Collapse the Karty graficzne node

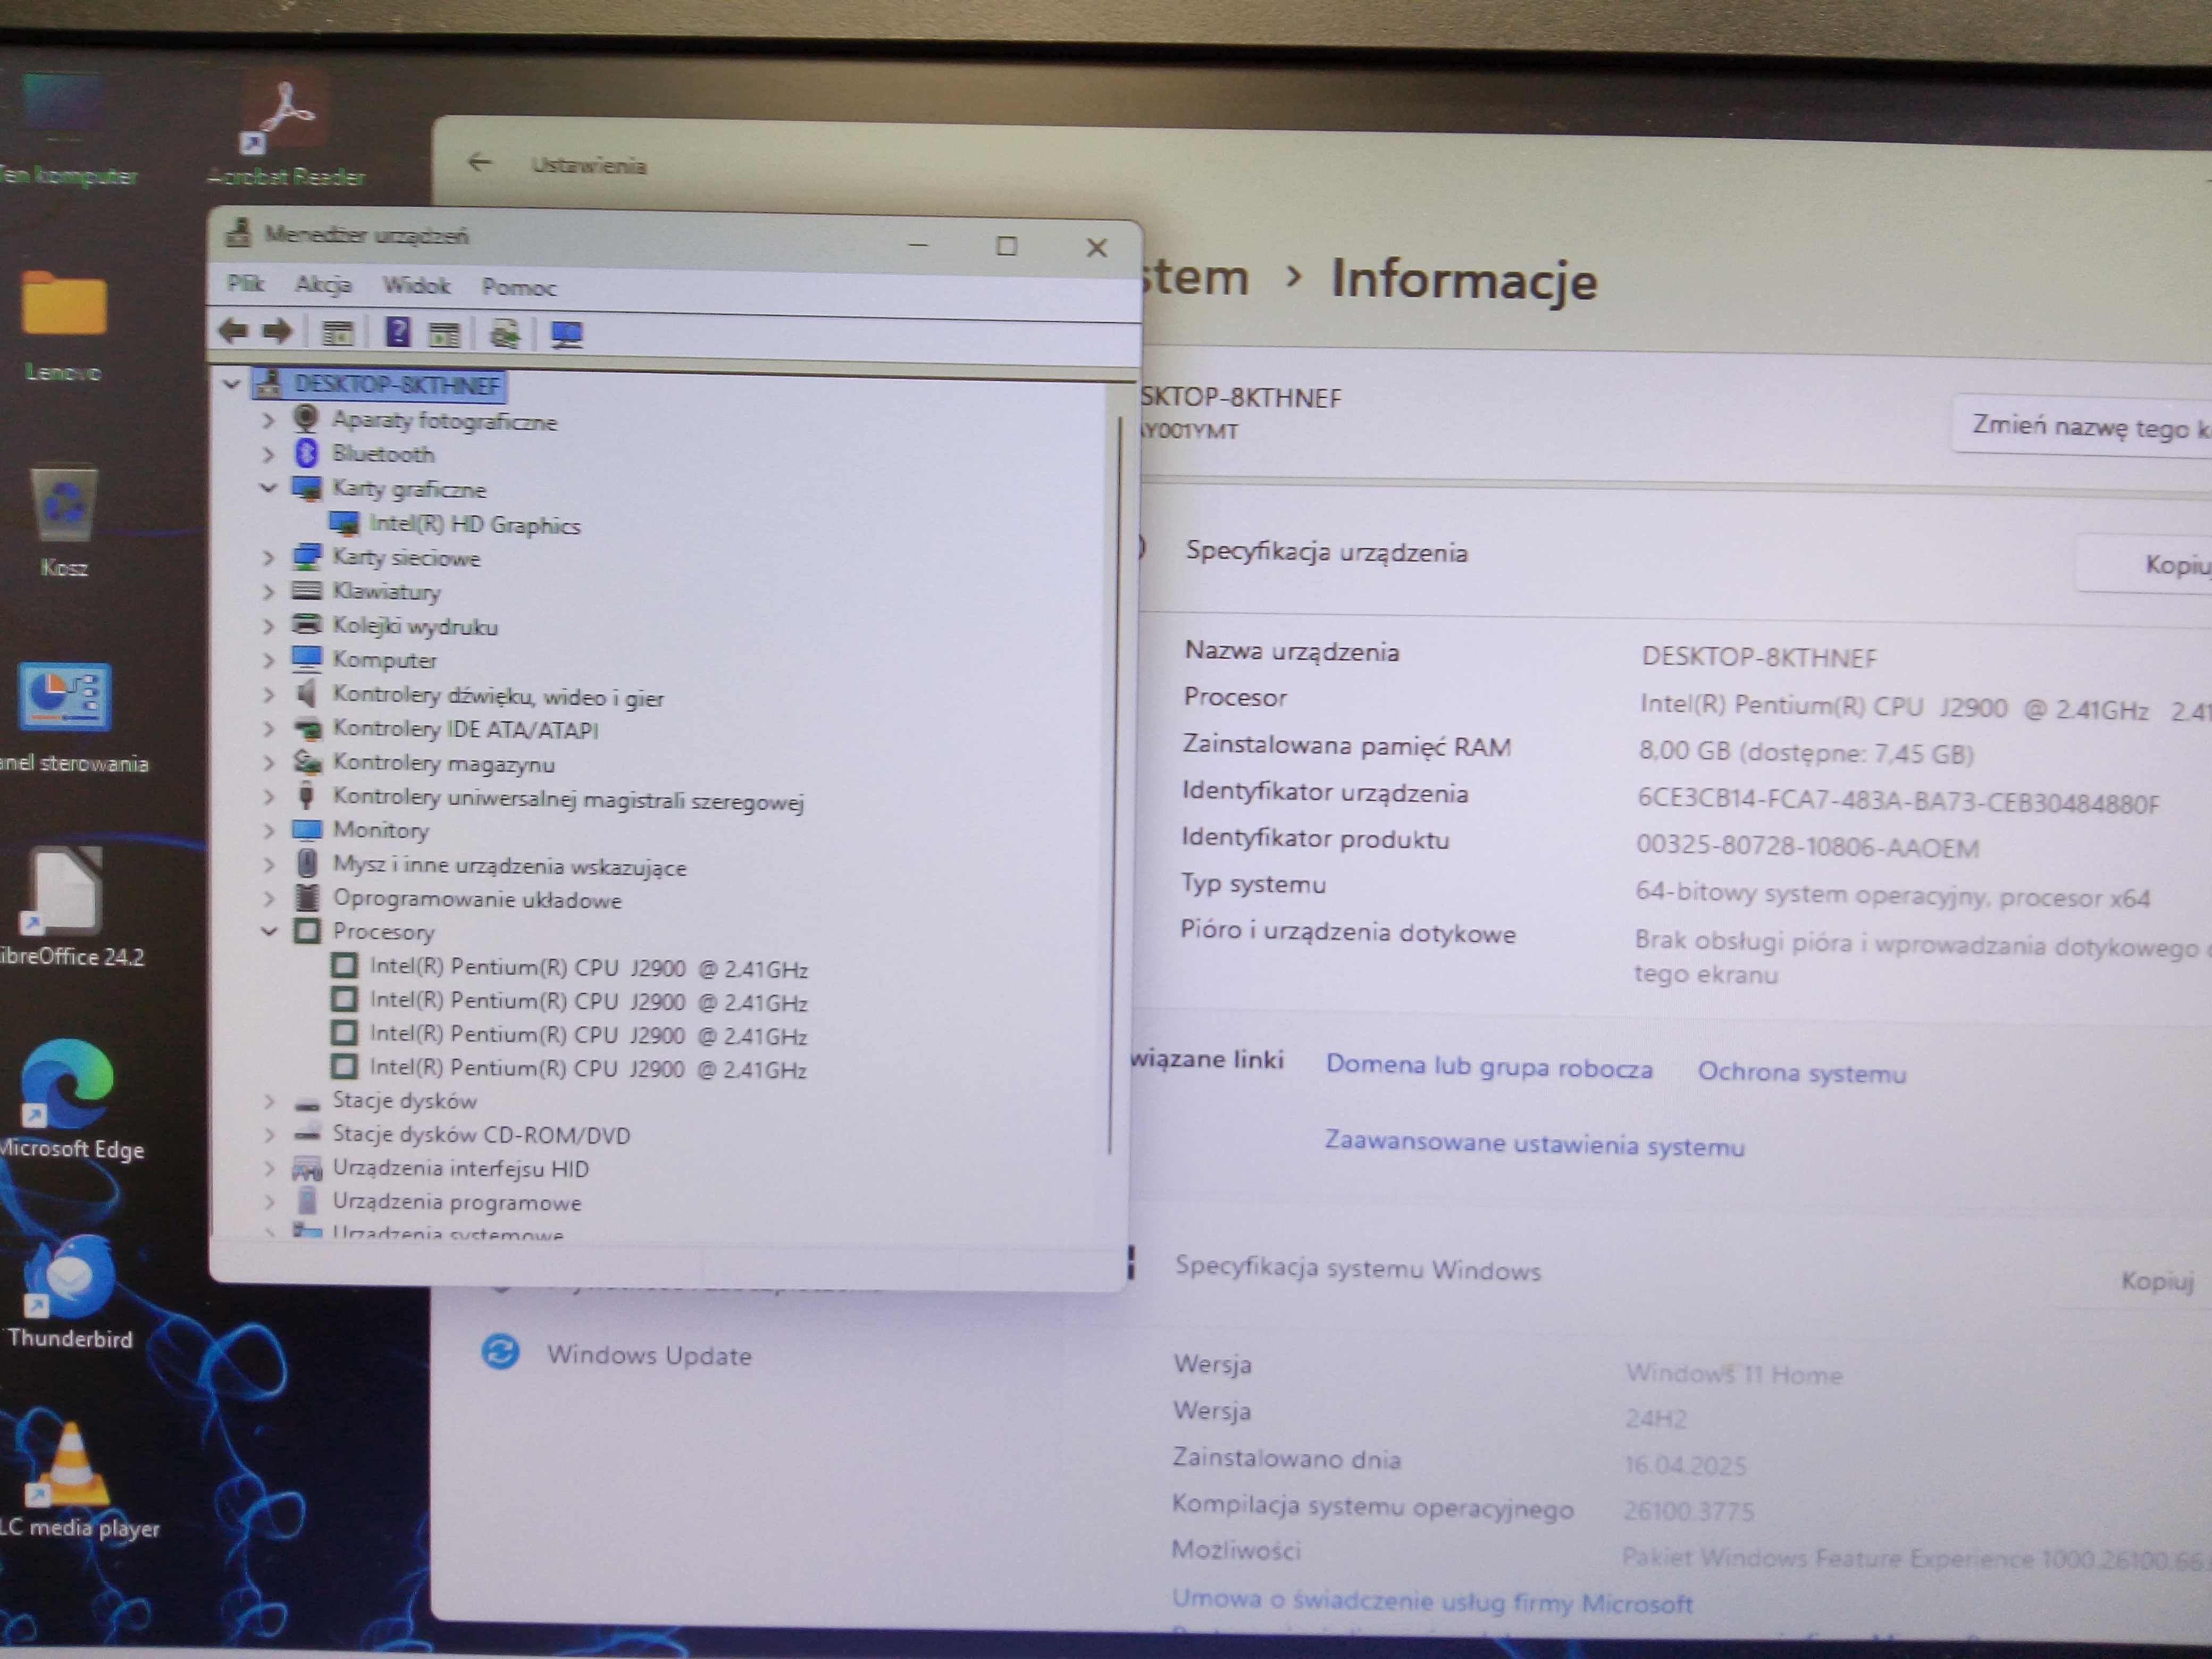click(x=268, y=488)
